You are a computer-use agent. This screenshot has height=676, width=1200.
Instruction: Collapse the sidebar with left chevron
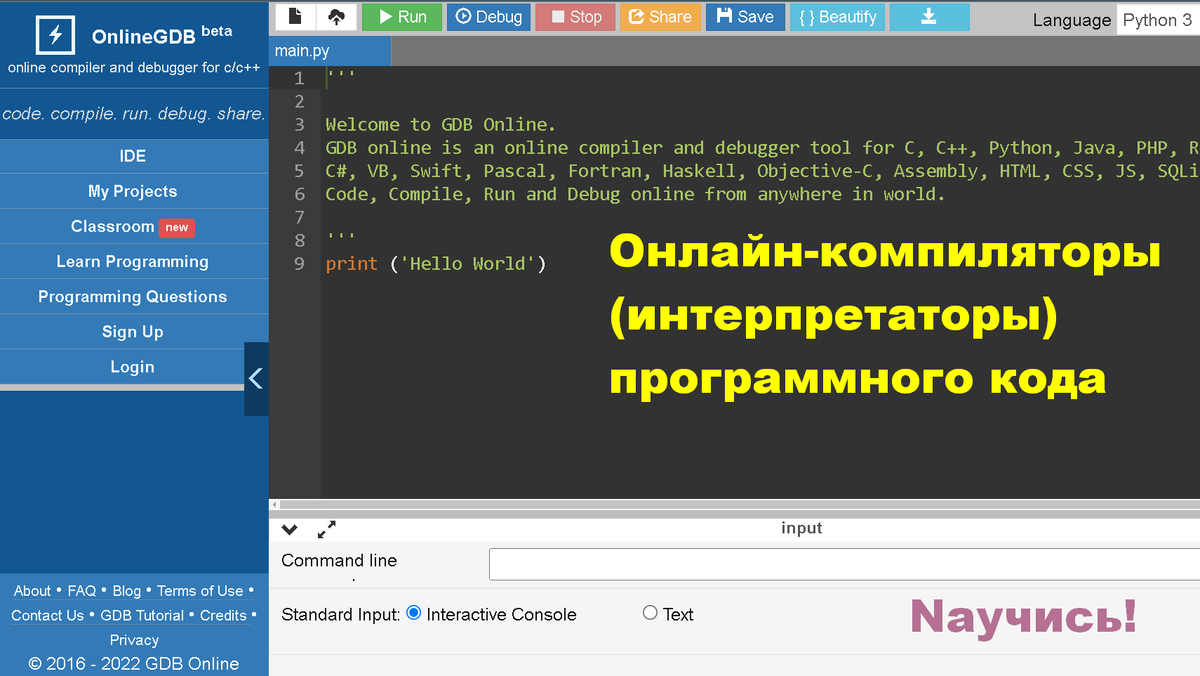pos(256,379)
